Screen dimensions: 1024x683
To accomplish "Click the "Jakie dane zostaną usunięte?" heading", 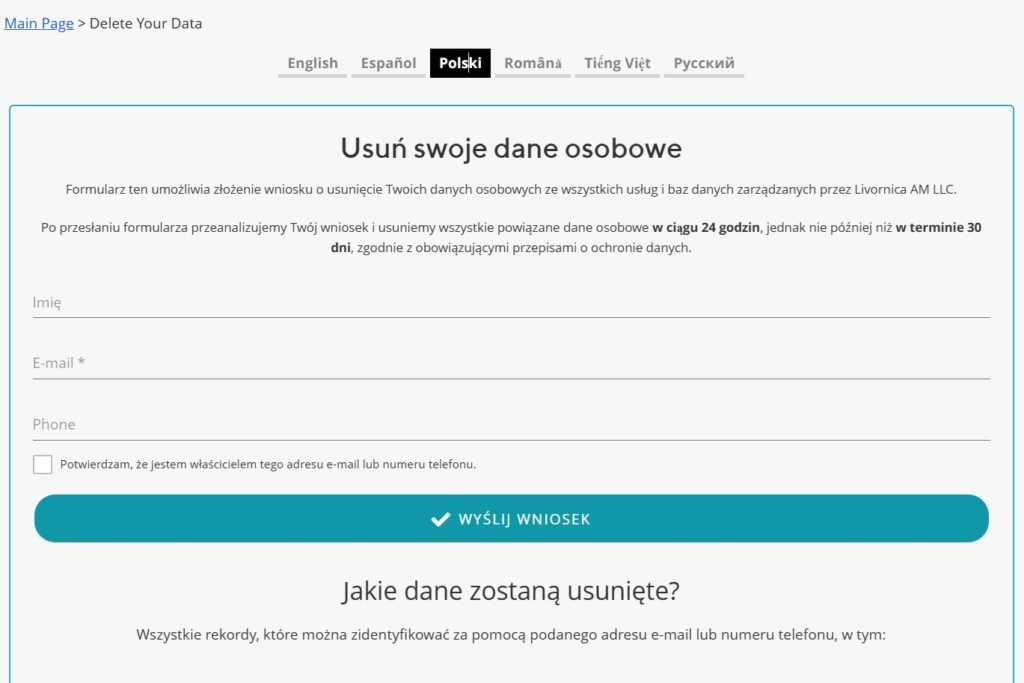I will 511,591.
